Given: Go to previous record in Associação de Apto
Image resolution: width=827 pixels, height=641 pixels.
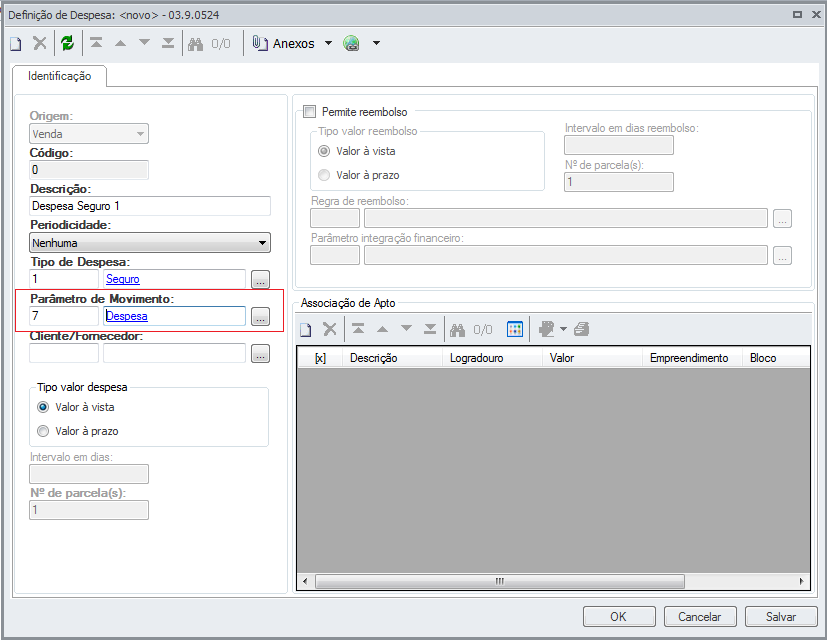Looking at the screenshot, I should pos(382,329).
